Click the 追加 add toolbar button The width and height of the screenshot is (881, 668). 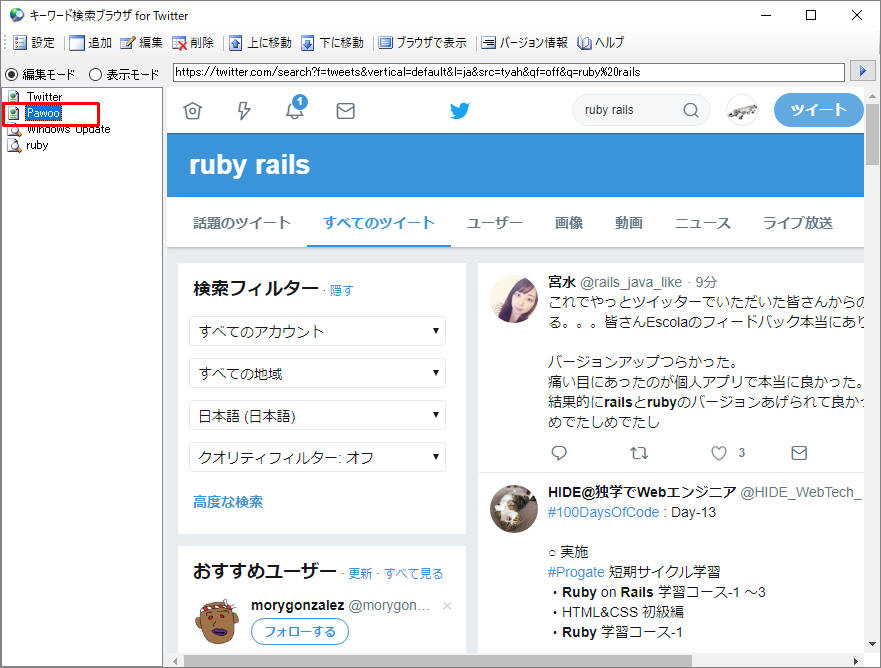[x=90, y=43]
